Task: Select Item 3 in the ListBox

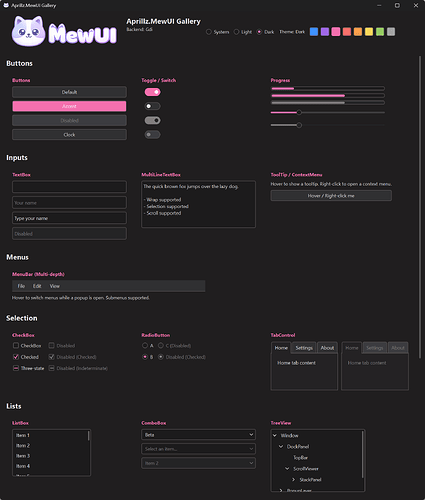Action: tap(50, 456)
